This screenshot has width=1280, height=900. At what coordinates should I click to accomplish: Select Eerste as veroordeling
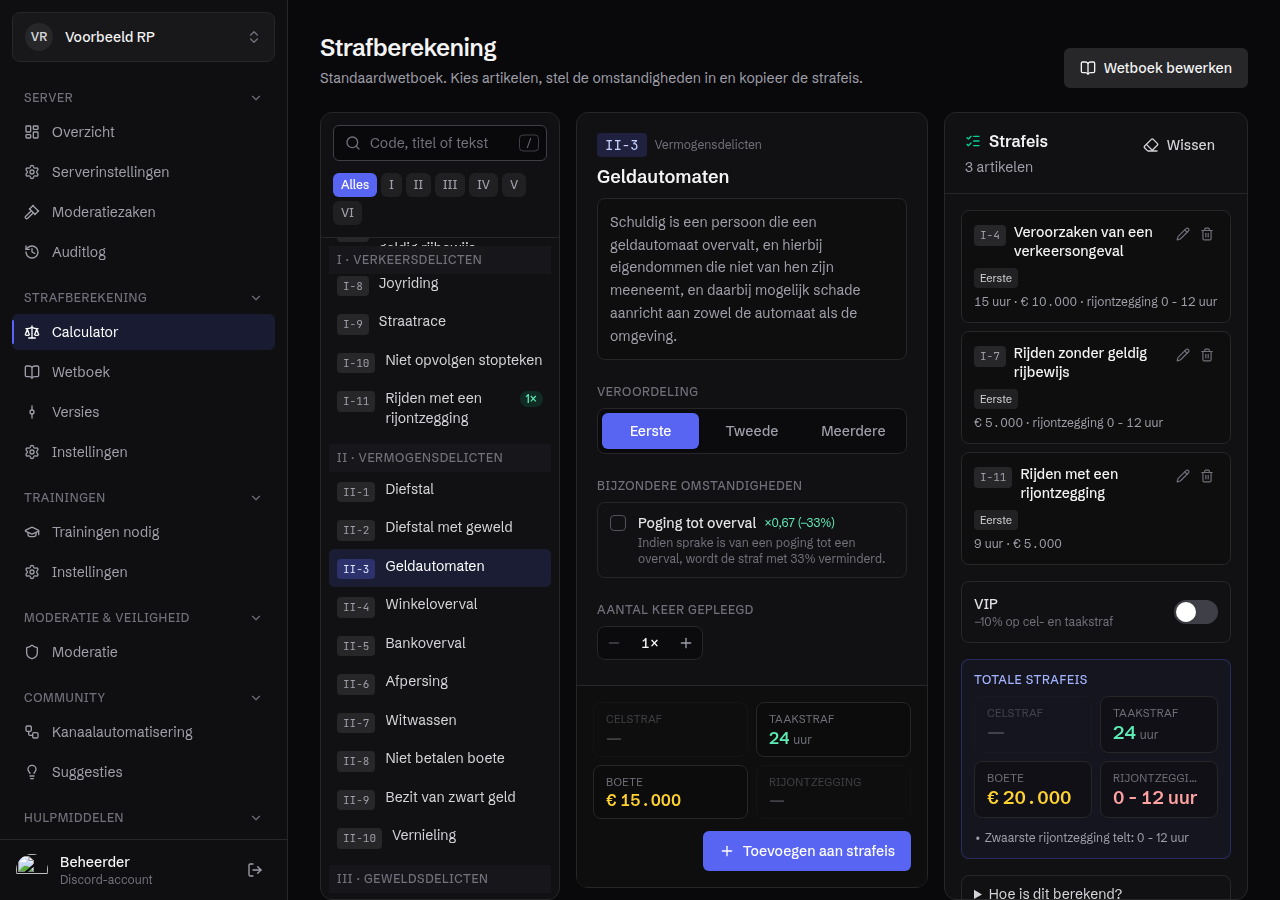tap(650, 431)
